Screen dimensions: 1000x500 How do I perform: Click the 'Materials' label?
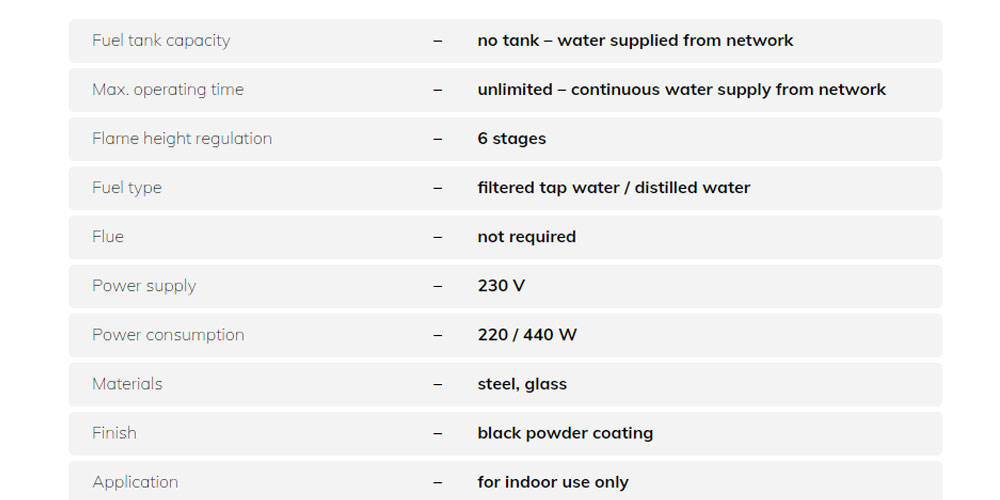tap(127, 384)
